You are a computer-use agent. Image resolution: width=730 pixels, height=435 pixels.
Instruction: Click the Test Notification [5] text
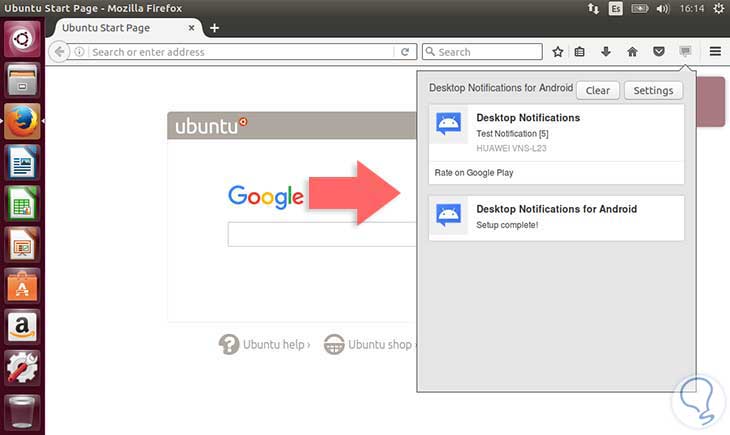tap(512, 134)
